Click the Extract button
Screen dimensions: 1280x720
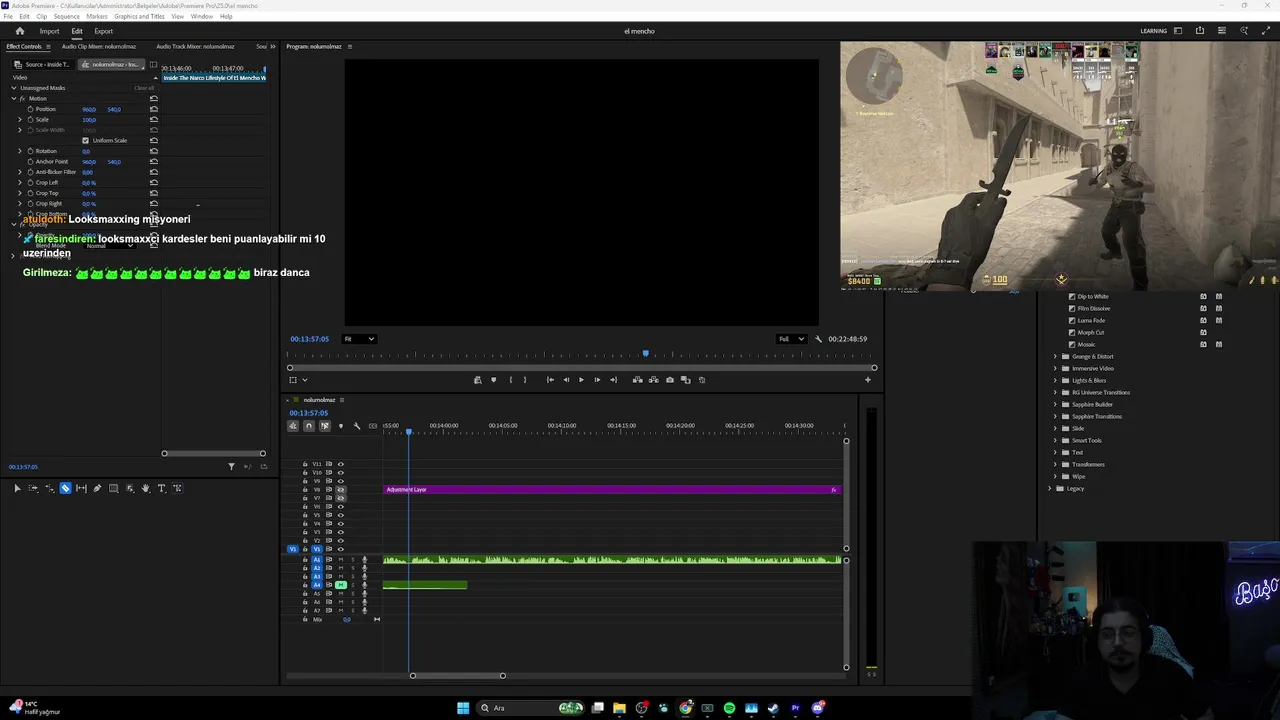653,380
